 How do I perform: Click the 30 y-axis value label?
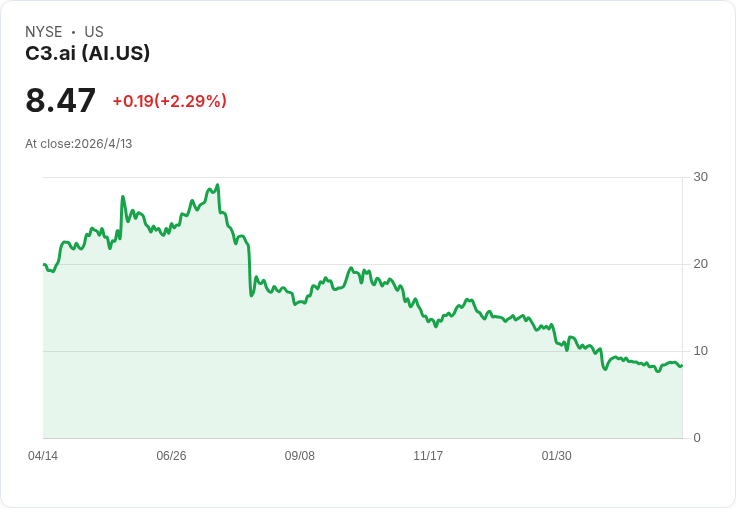pyautogui.click(x=701, y=177)
